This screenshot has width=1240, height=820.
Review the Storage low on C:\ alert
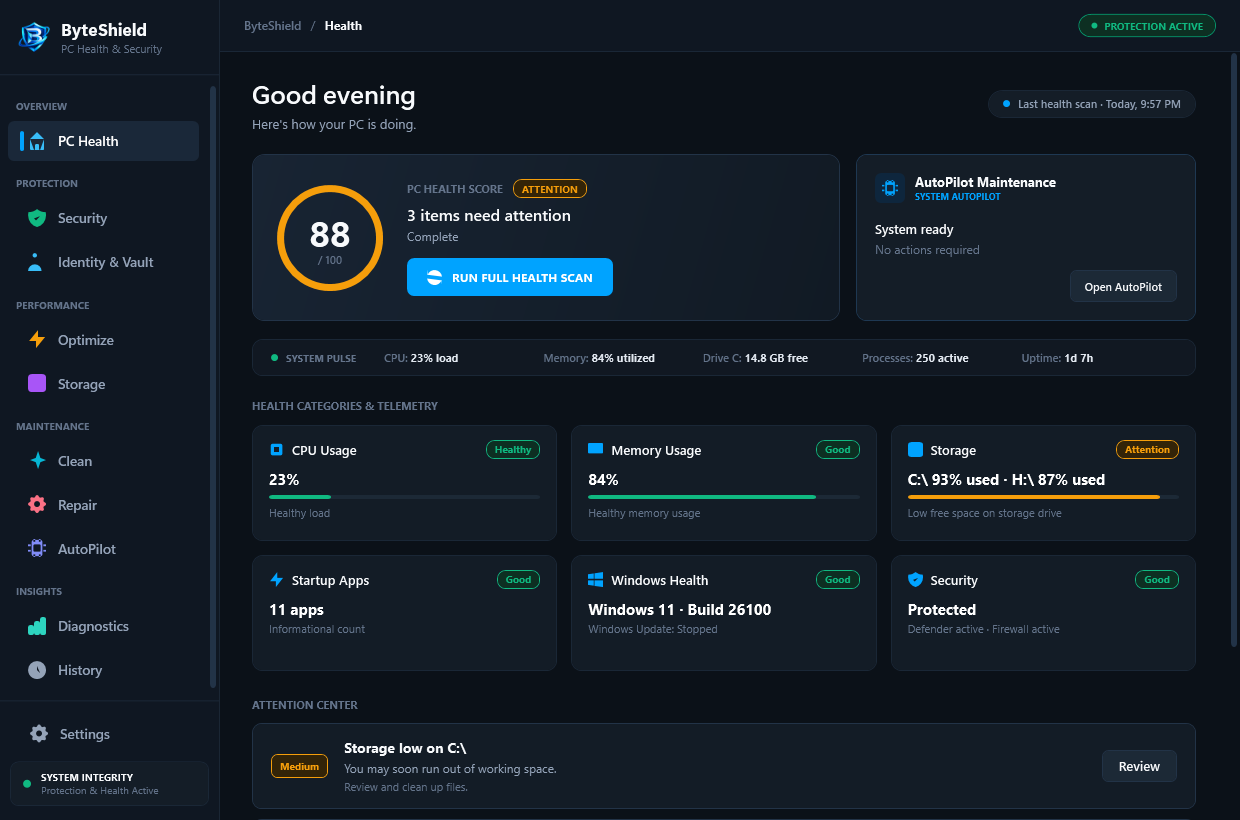(x=1139, y=767)
